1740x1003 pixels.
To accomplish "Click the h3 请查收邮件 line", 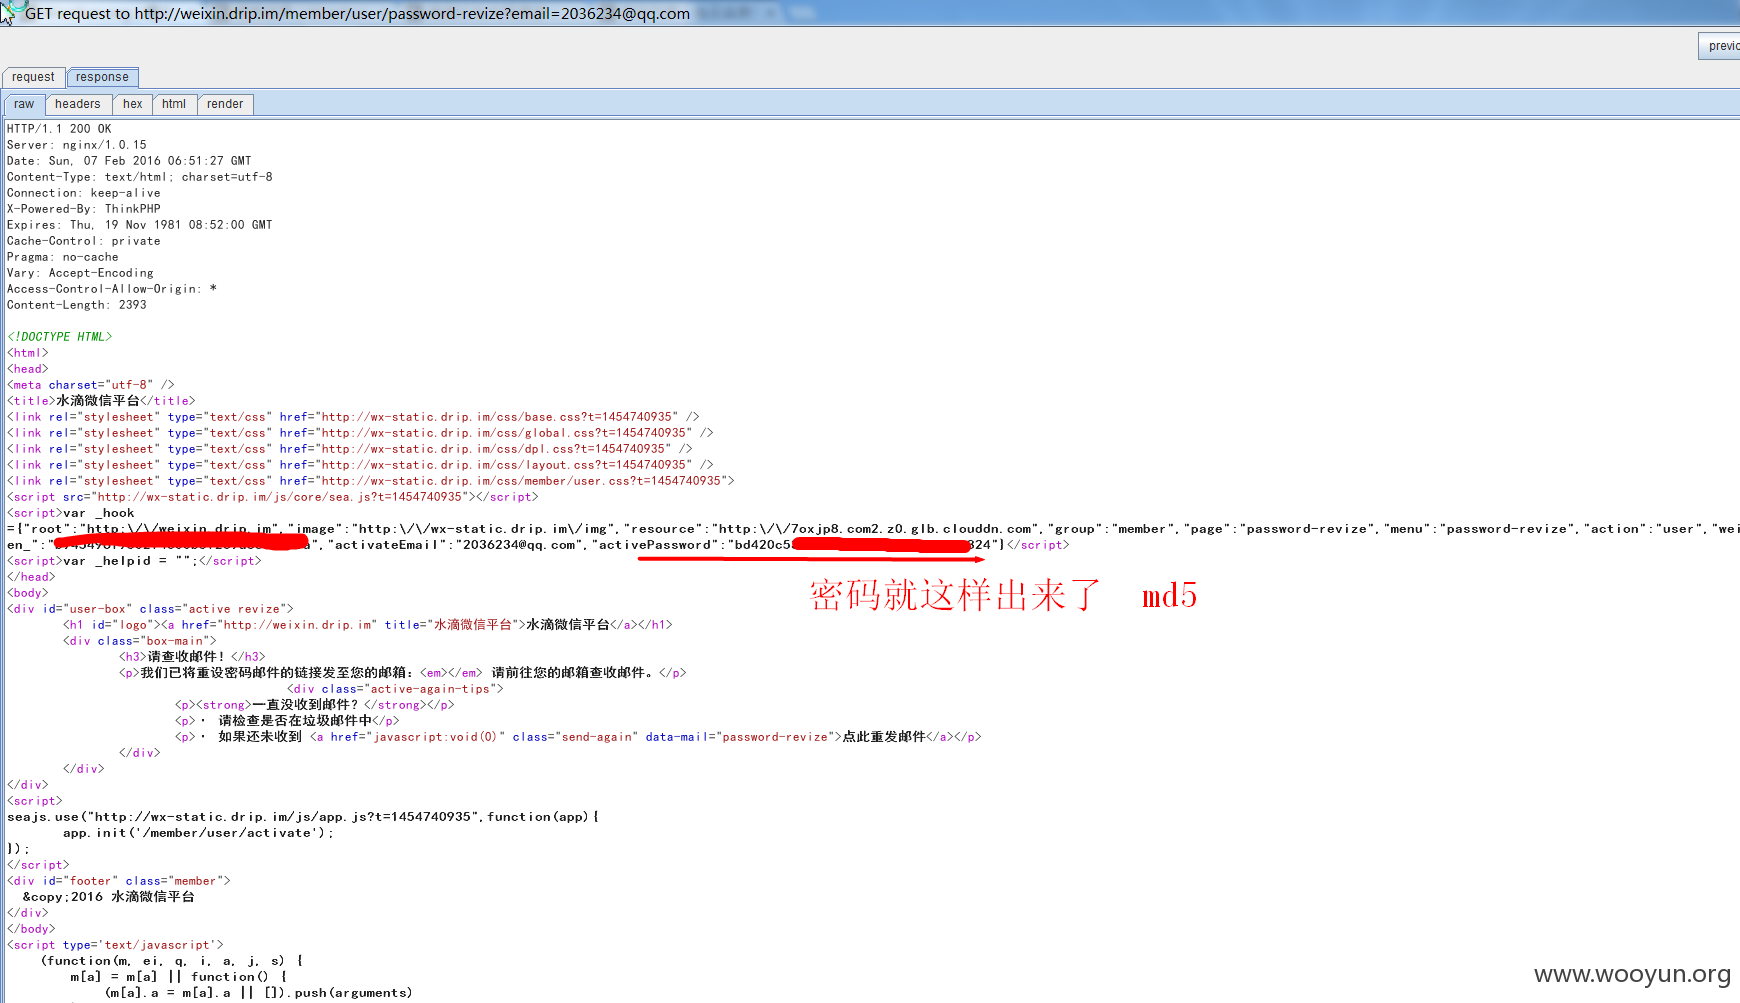I will (x=192, y=657).
